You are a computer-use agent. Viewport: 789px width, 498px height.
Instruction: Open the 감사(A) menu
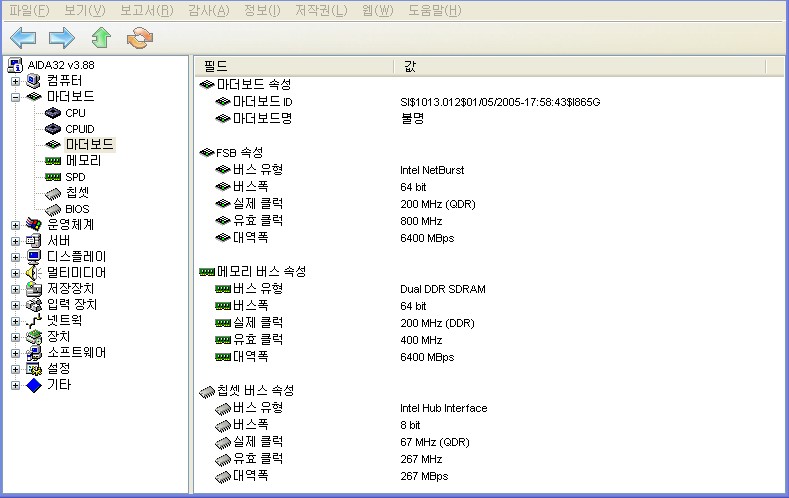[x=208, y=10]
